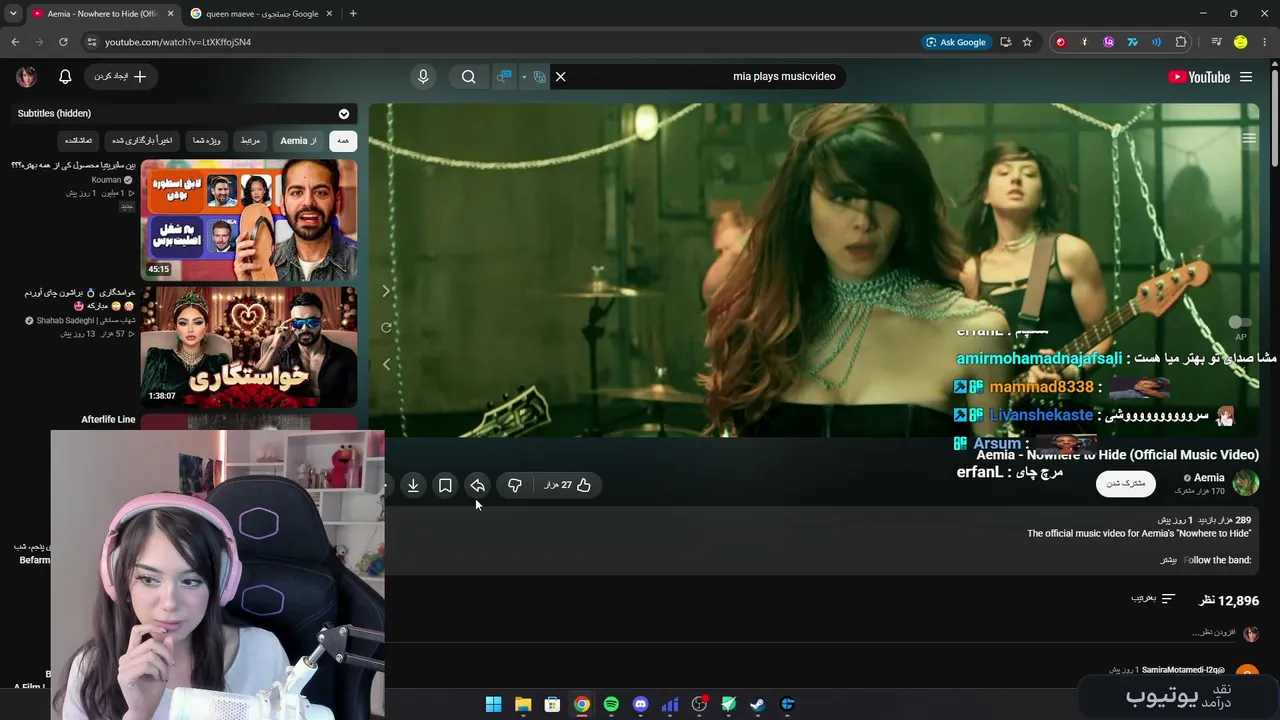The image size is (1280, 720).
Task: Switch to the 'queen maeve' Google tab
Action: 262,14
